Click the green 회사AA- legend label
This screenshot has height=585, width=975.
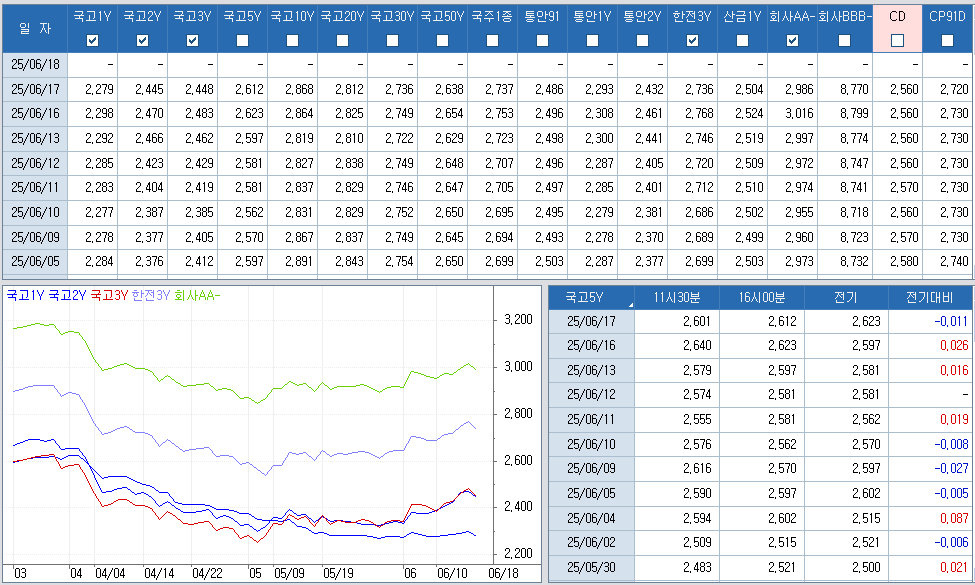196,295
